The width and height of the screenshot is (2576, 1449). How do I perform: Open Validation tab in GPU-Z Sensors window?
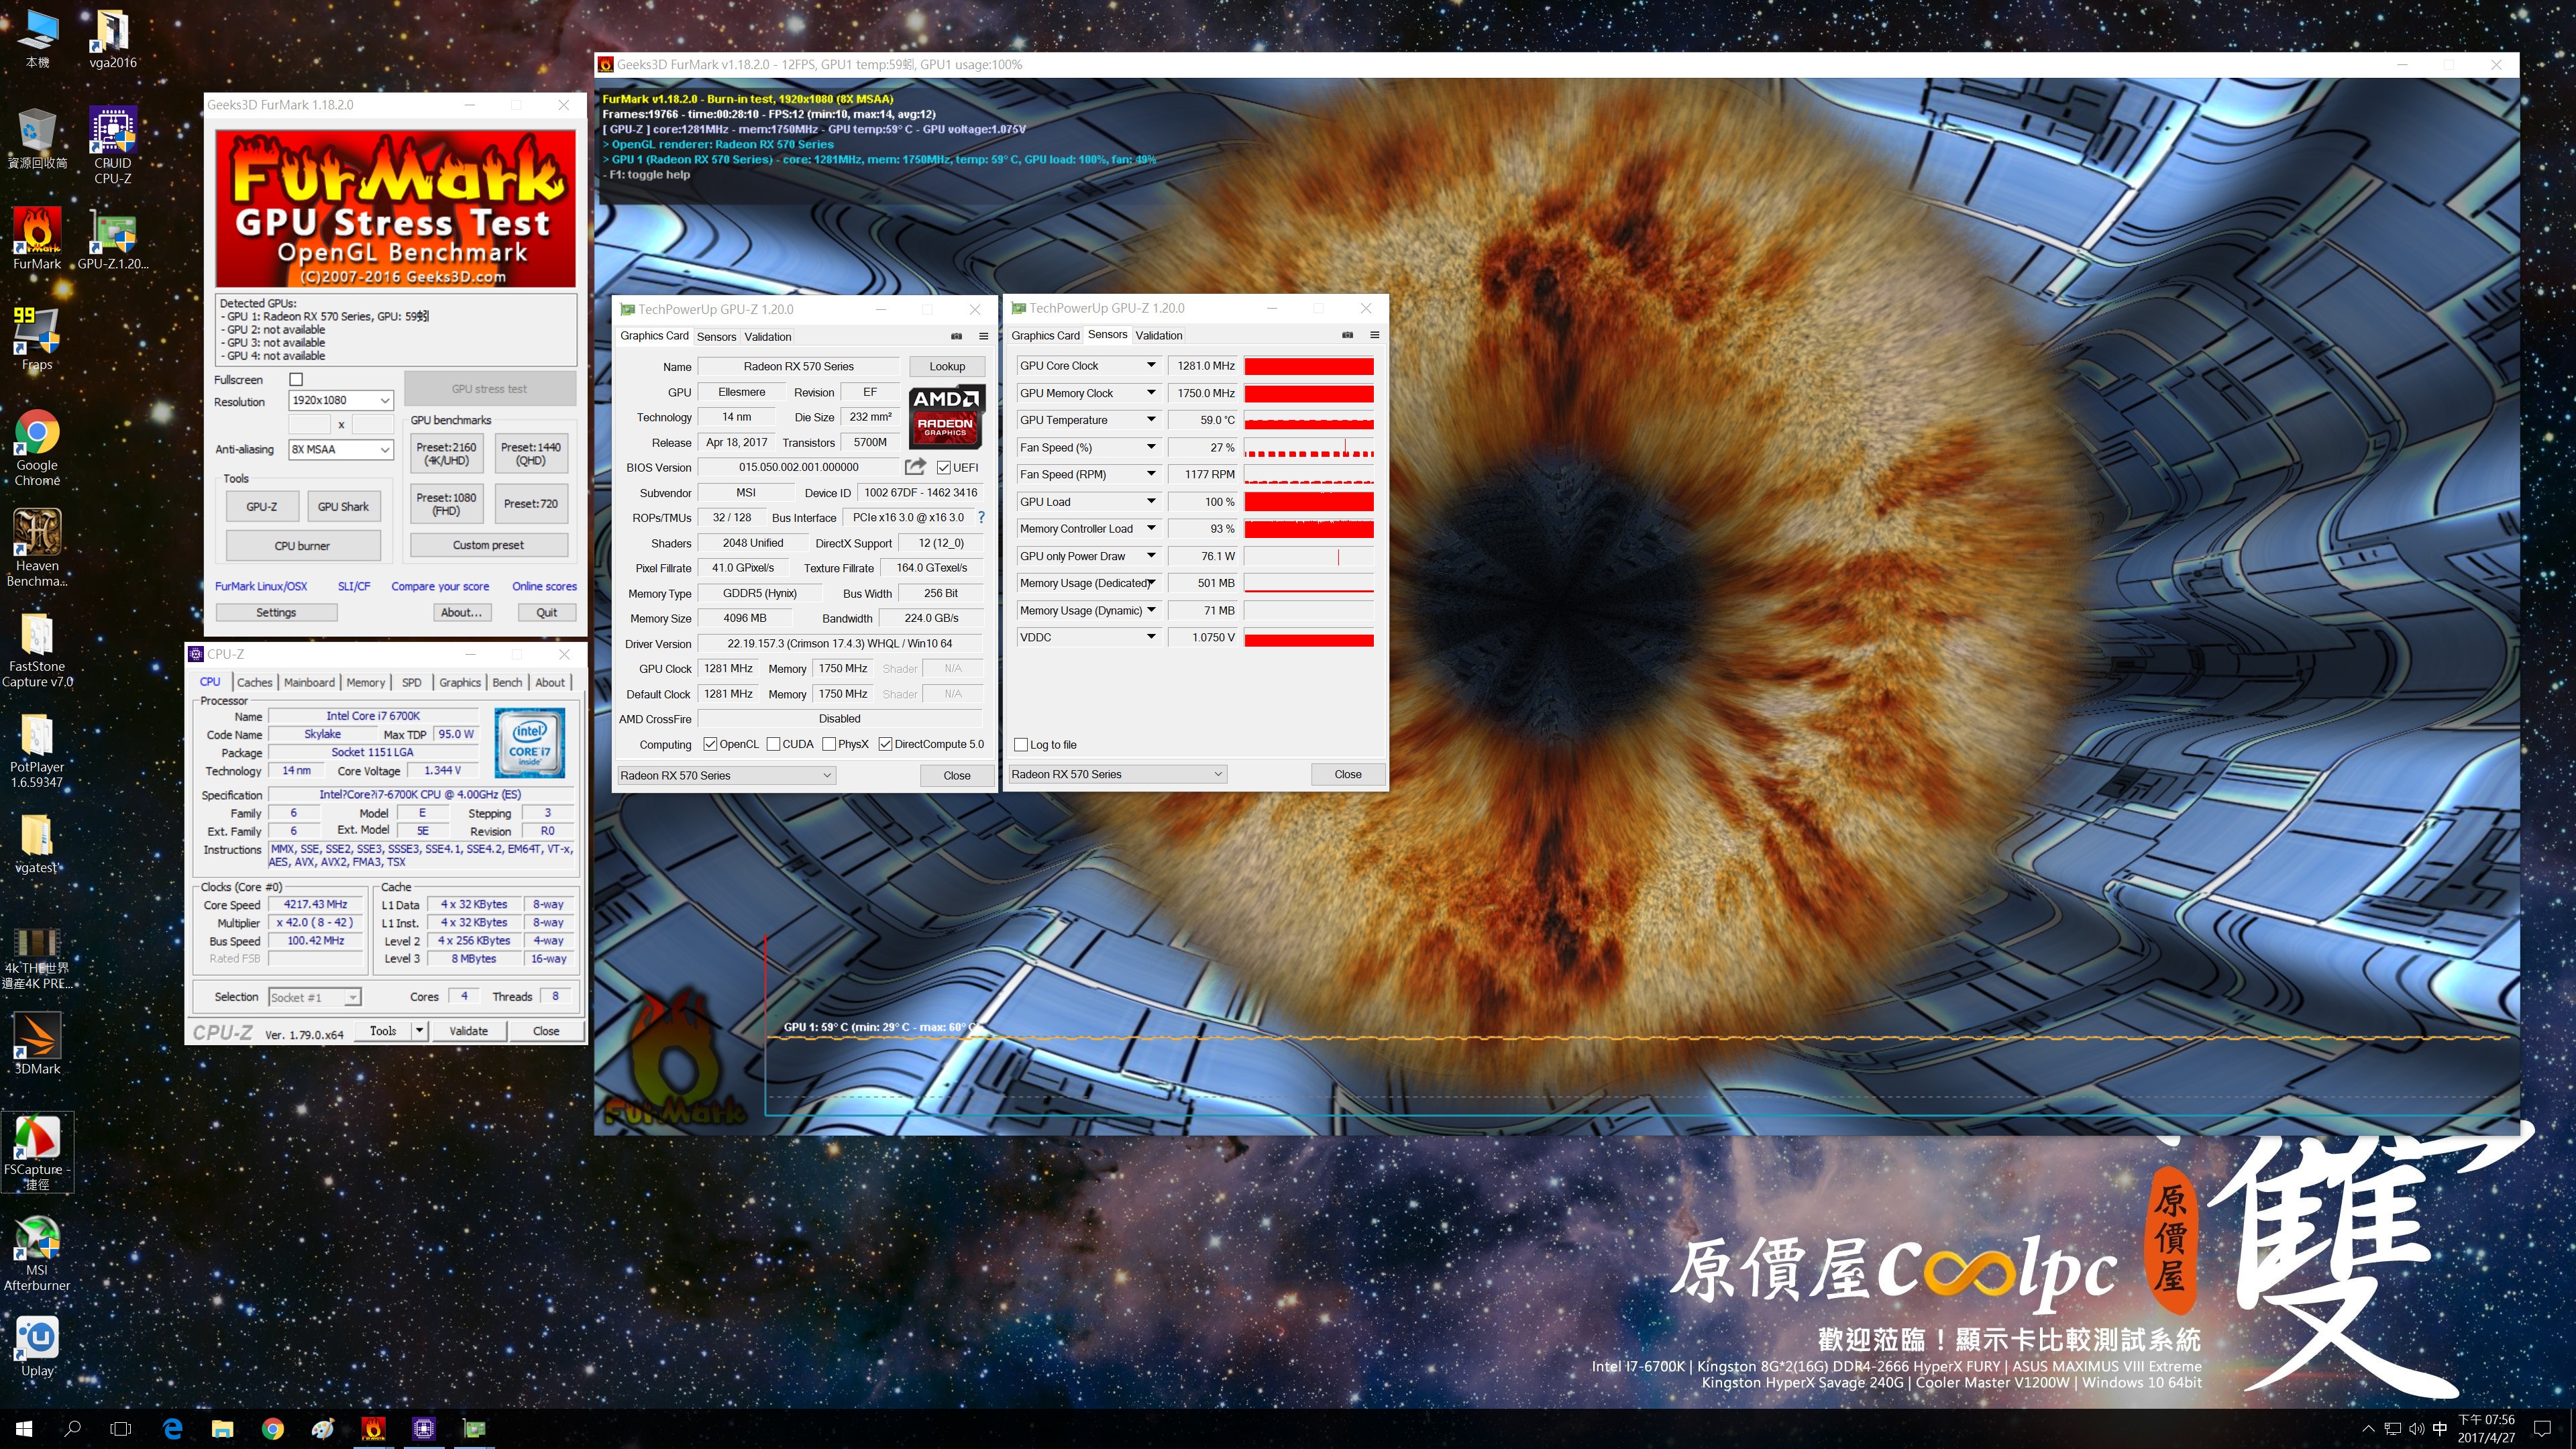click(1159, 336)
